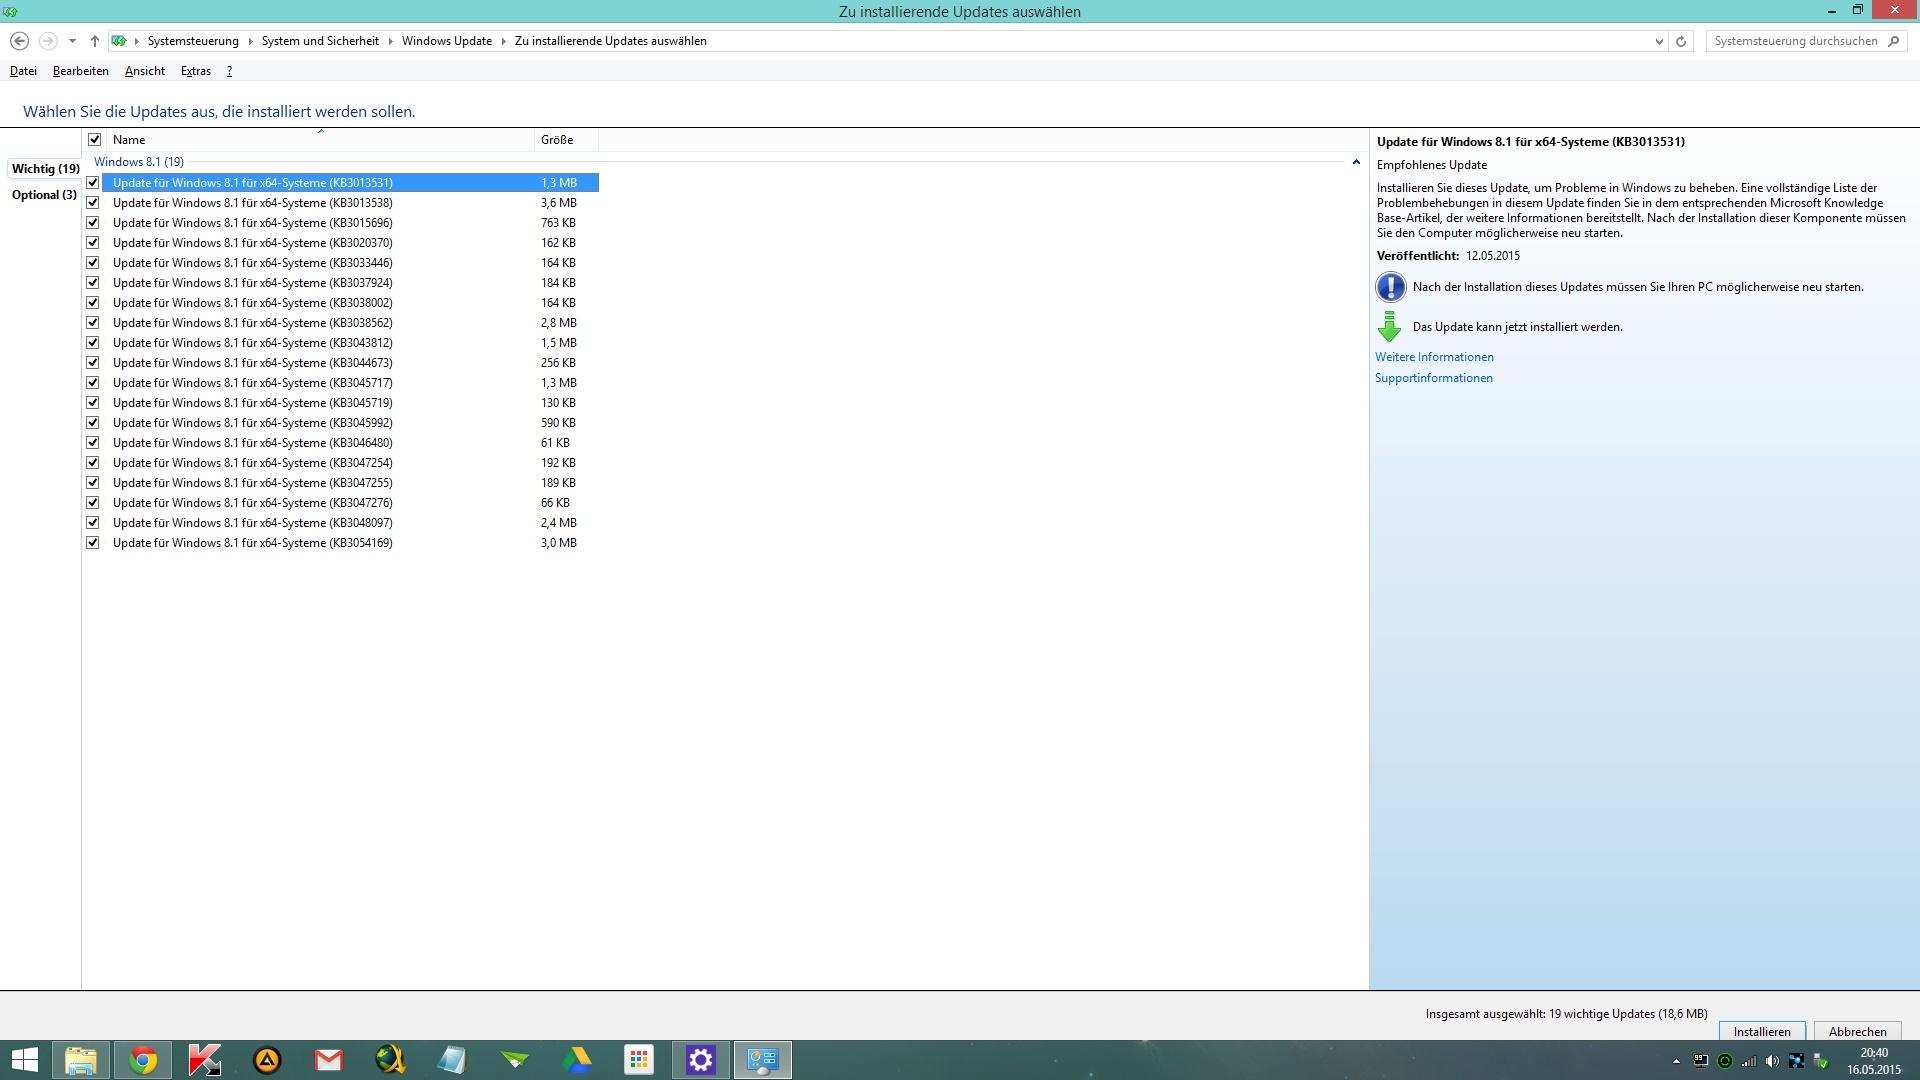
Task: Collapse the Windows 8.1 (19) group
Action: (x=1356, y=162)
